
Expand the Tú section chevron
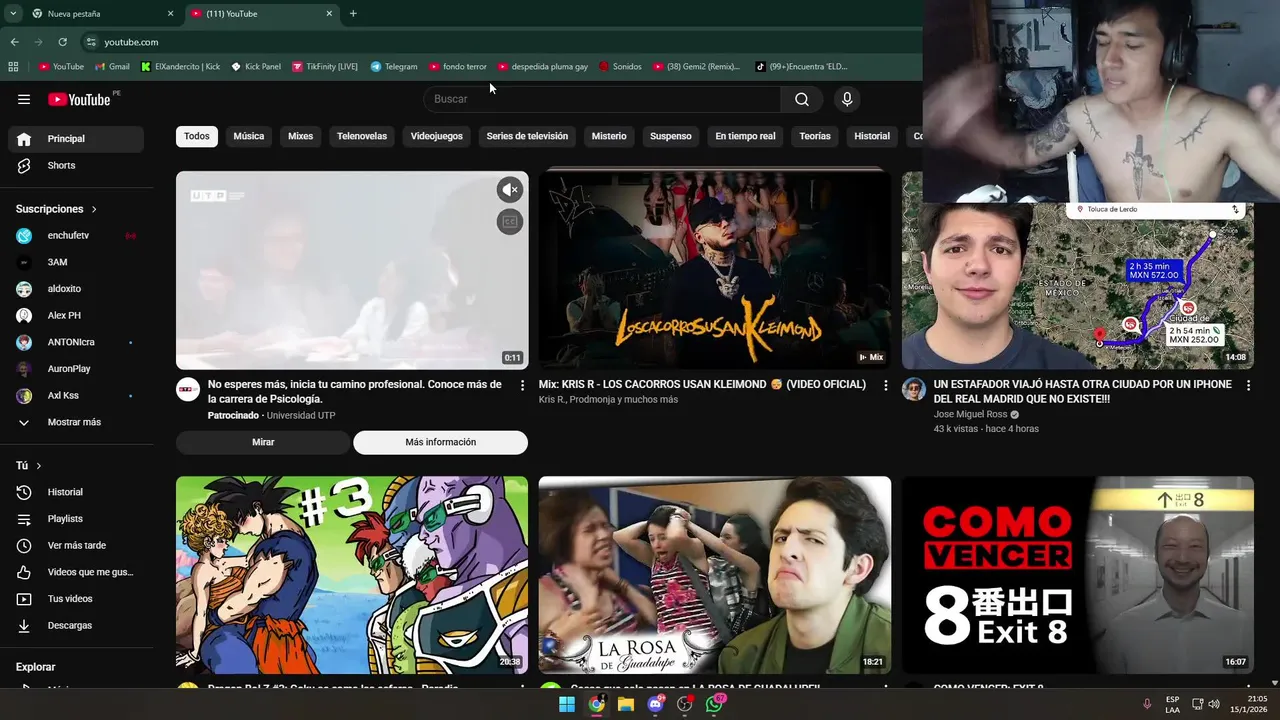tap(39, 466)
